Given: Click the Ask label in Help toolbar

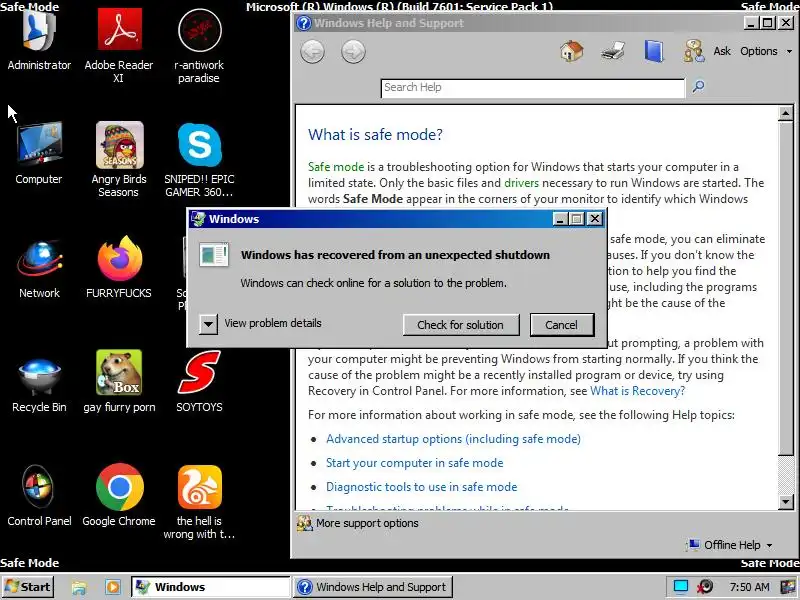Looking at the screenshot, I should coord(722,51).
